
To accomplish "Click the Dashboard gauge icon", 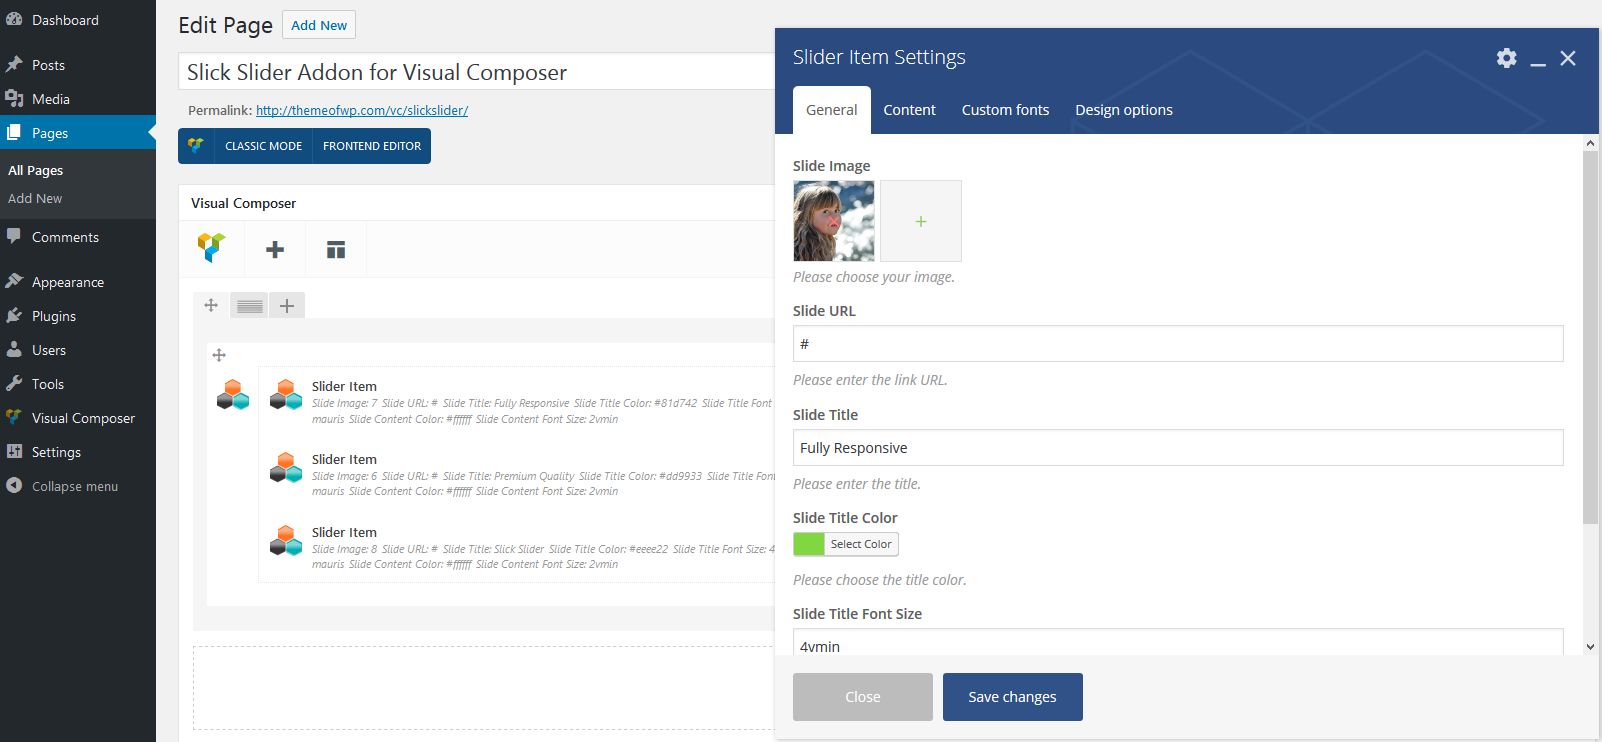I will 14,20.
